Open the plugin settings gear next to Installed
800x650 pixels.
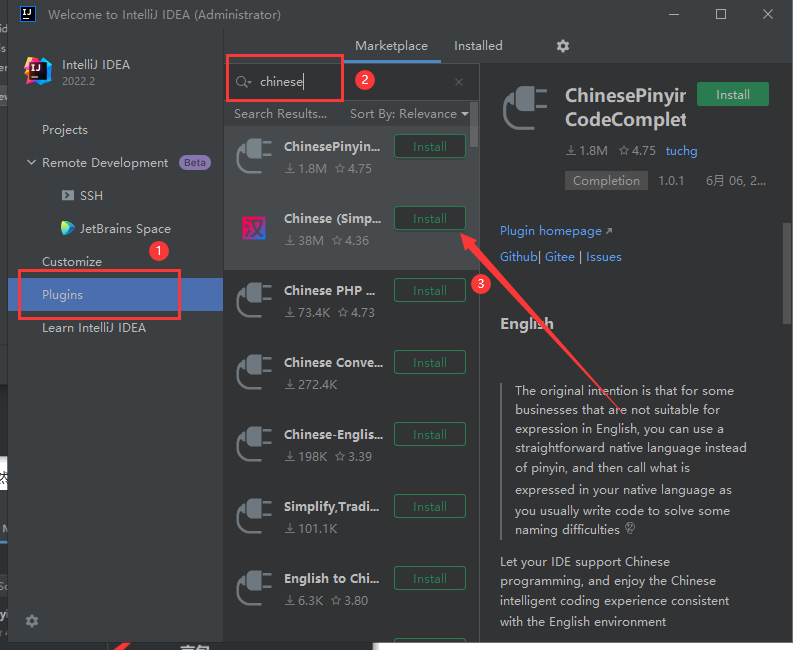[x=563, y=46]
